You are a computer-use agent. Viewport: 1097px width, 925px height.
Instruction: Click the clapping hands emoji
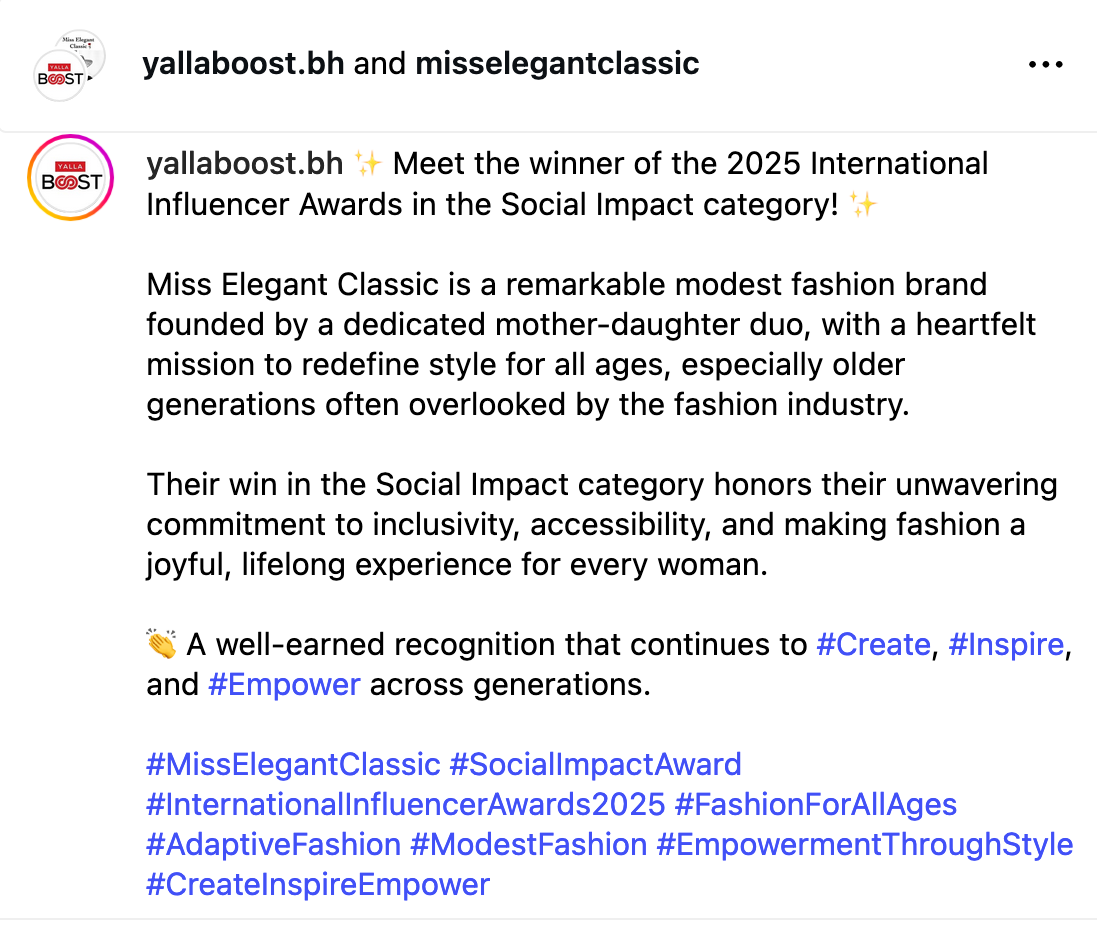[x=161, y=645]
